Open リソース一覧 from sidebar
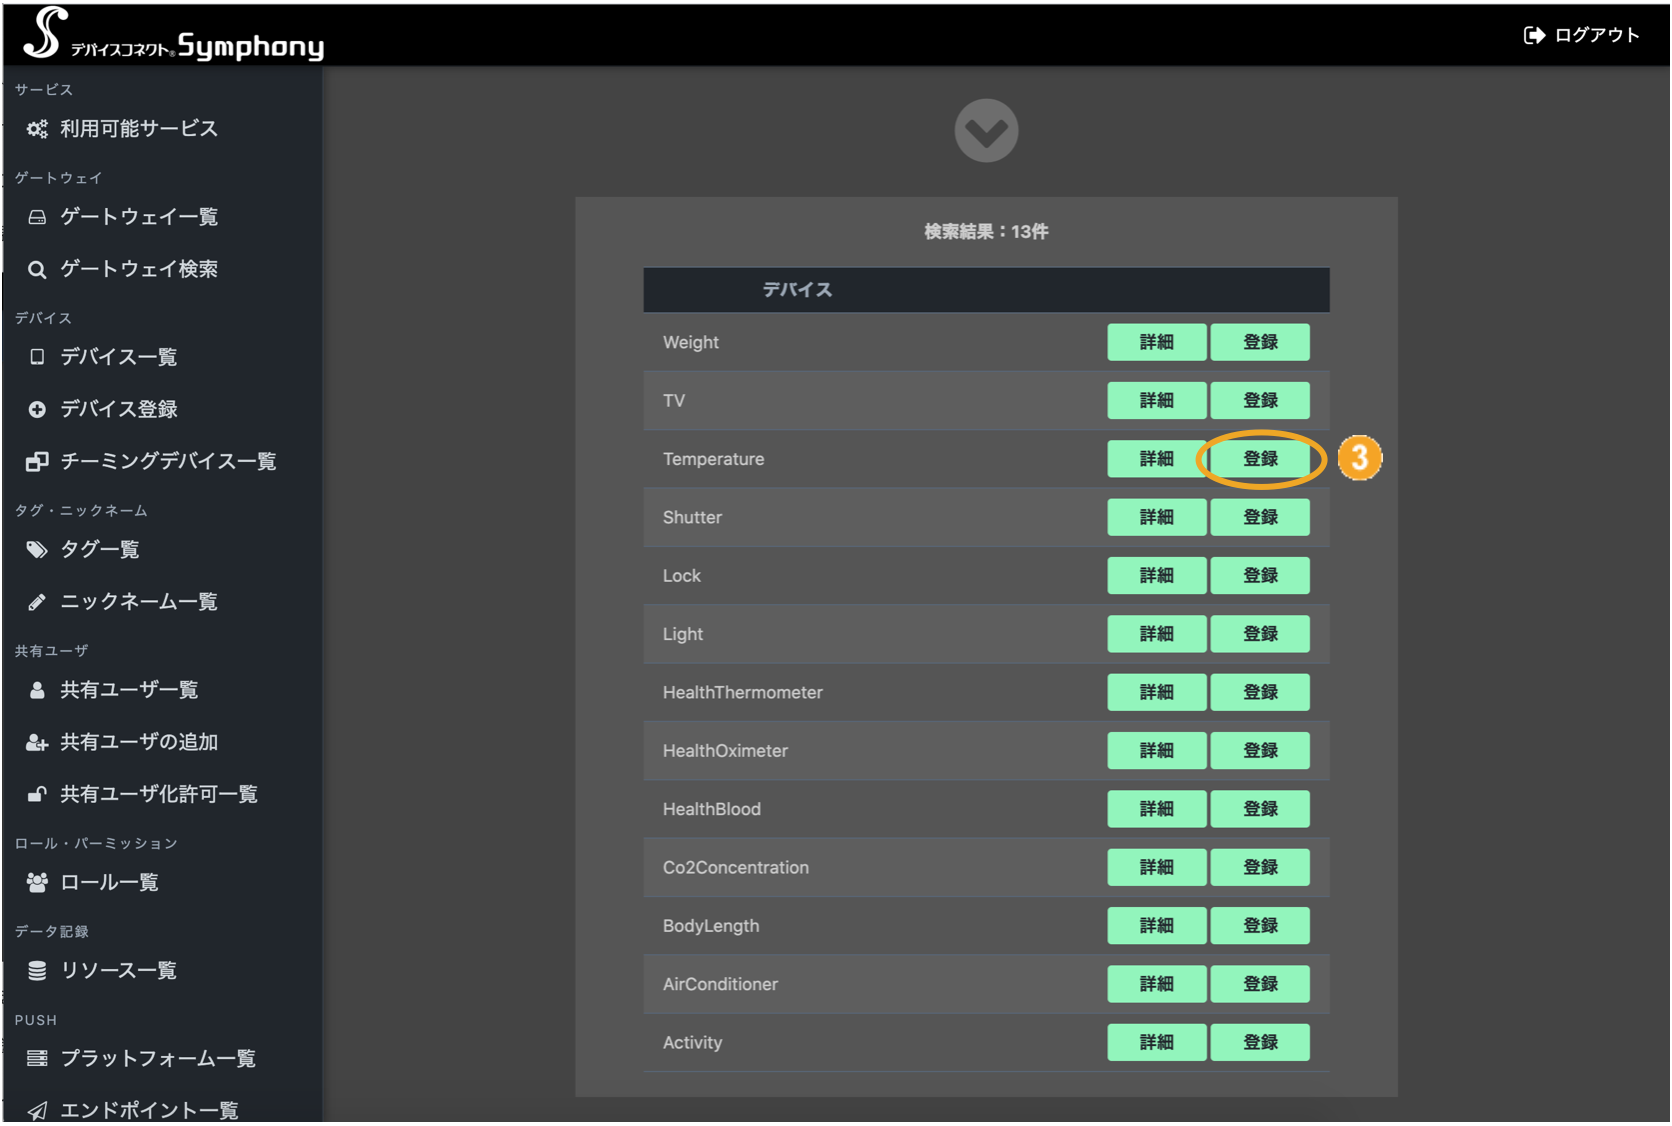 (x=118, y=970)
